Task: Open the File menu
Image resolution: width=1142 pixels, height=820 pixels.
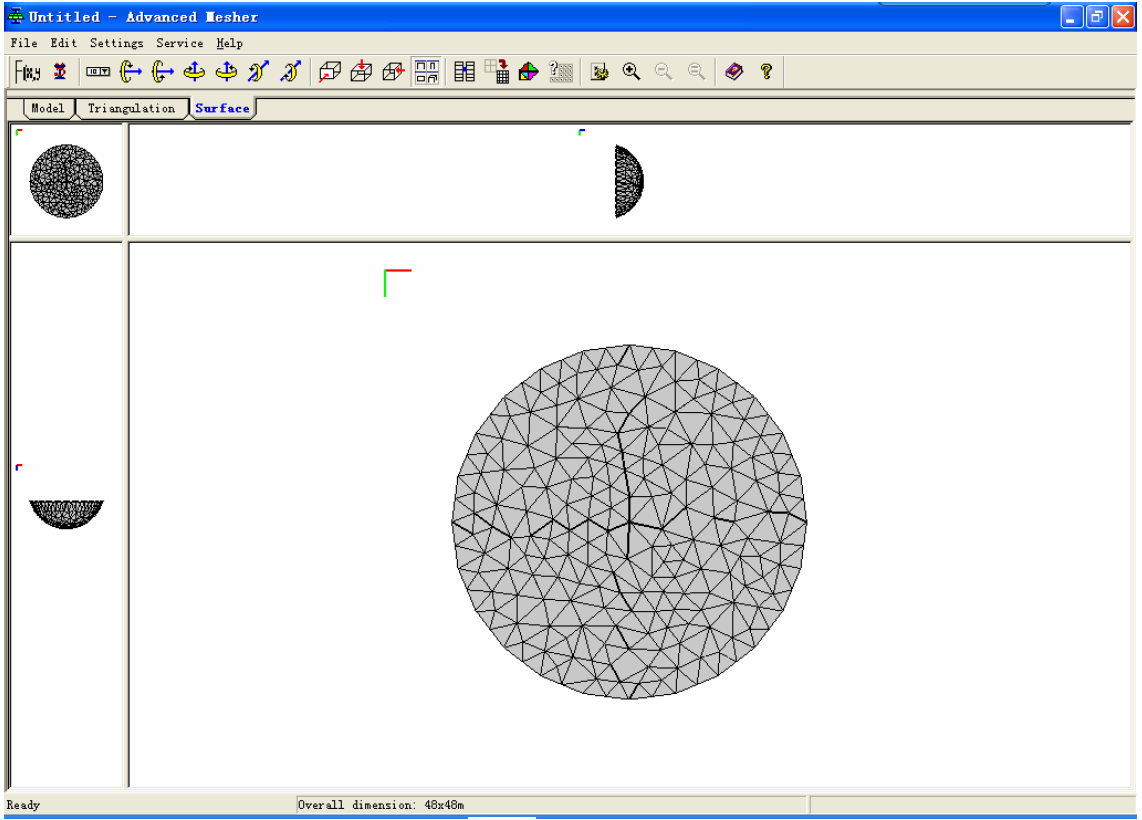Action: coord(23,44)
